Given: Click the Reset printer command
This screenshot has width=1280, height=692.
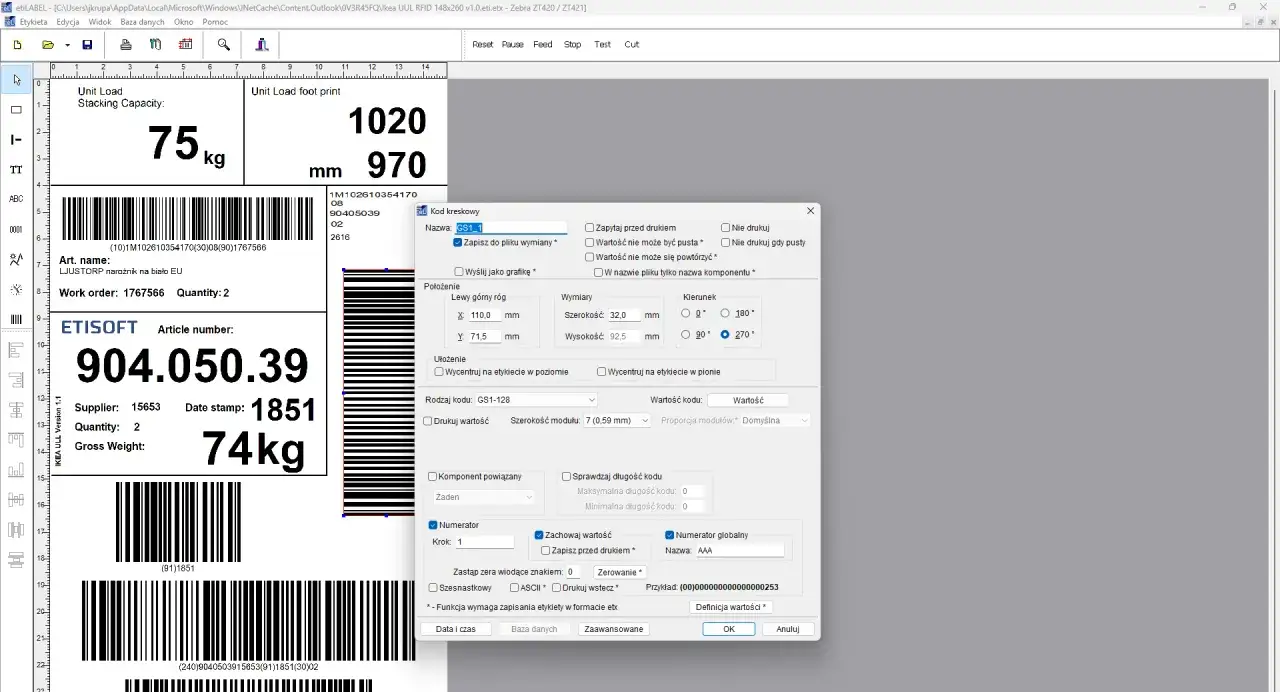Looking at the screenshot, I should pos(483,45).
